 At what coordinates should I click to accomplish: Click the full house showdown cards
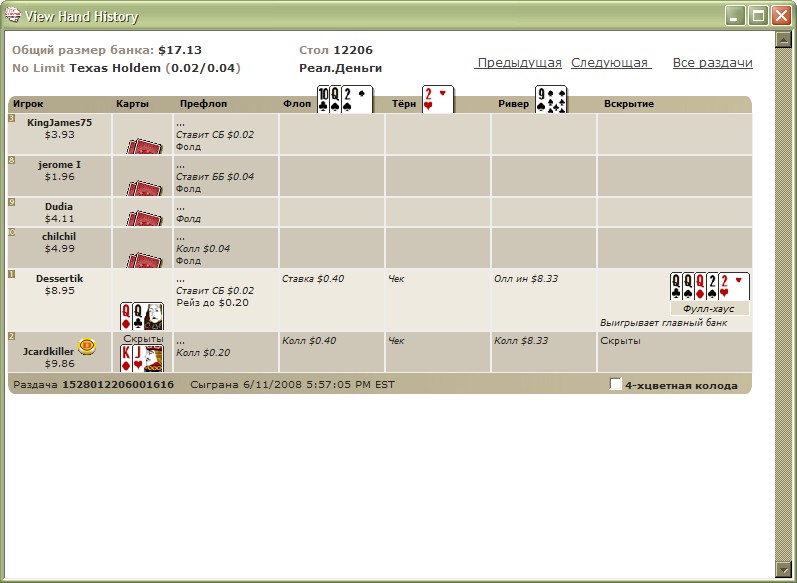point(708,287)
